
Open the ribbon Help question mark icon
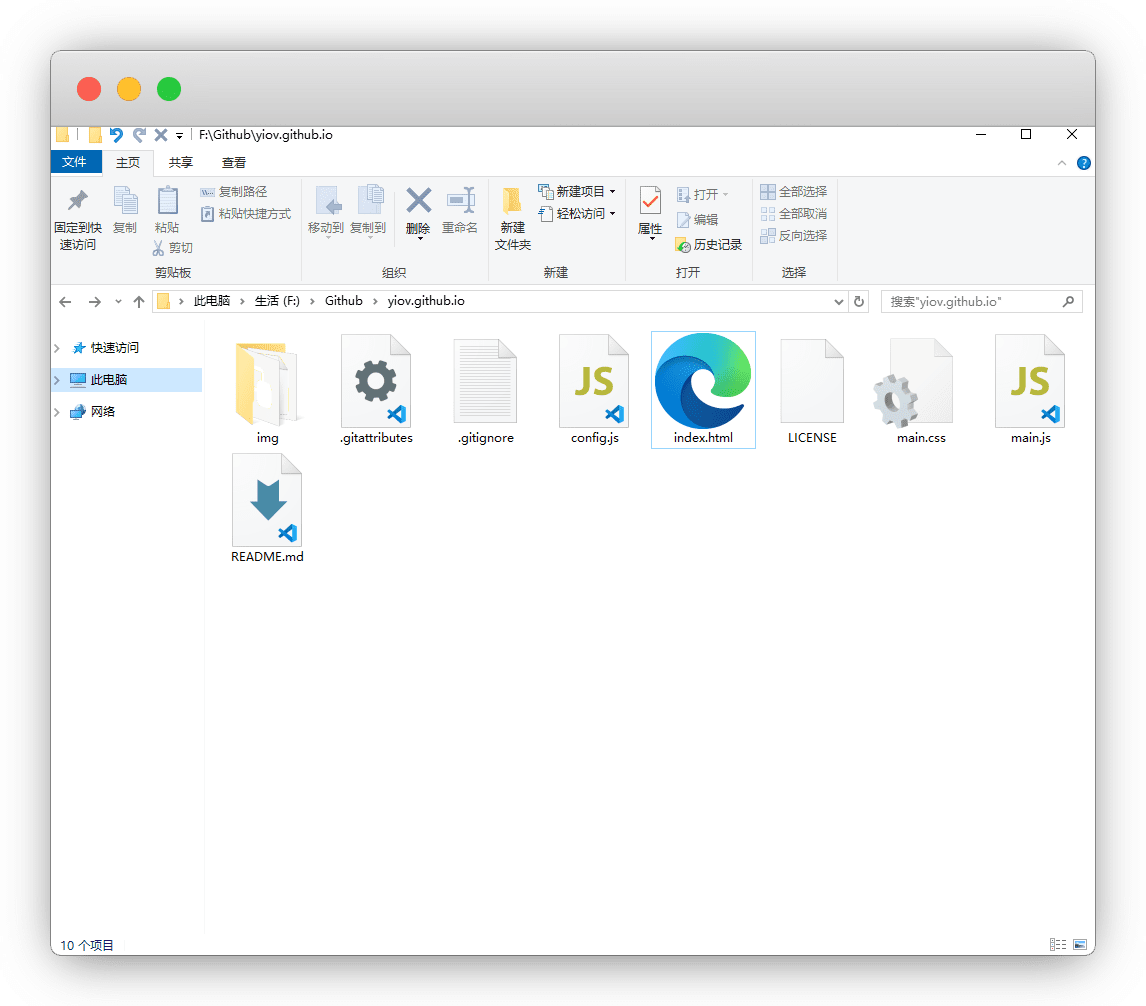tap(1083, 163)
